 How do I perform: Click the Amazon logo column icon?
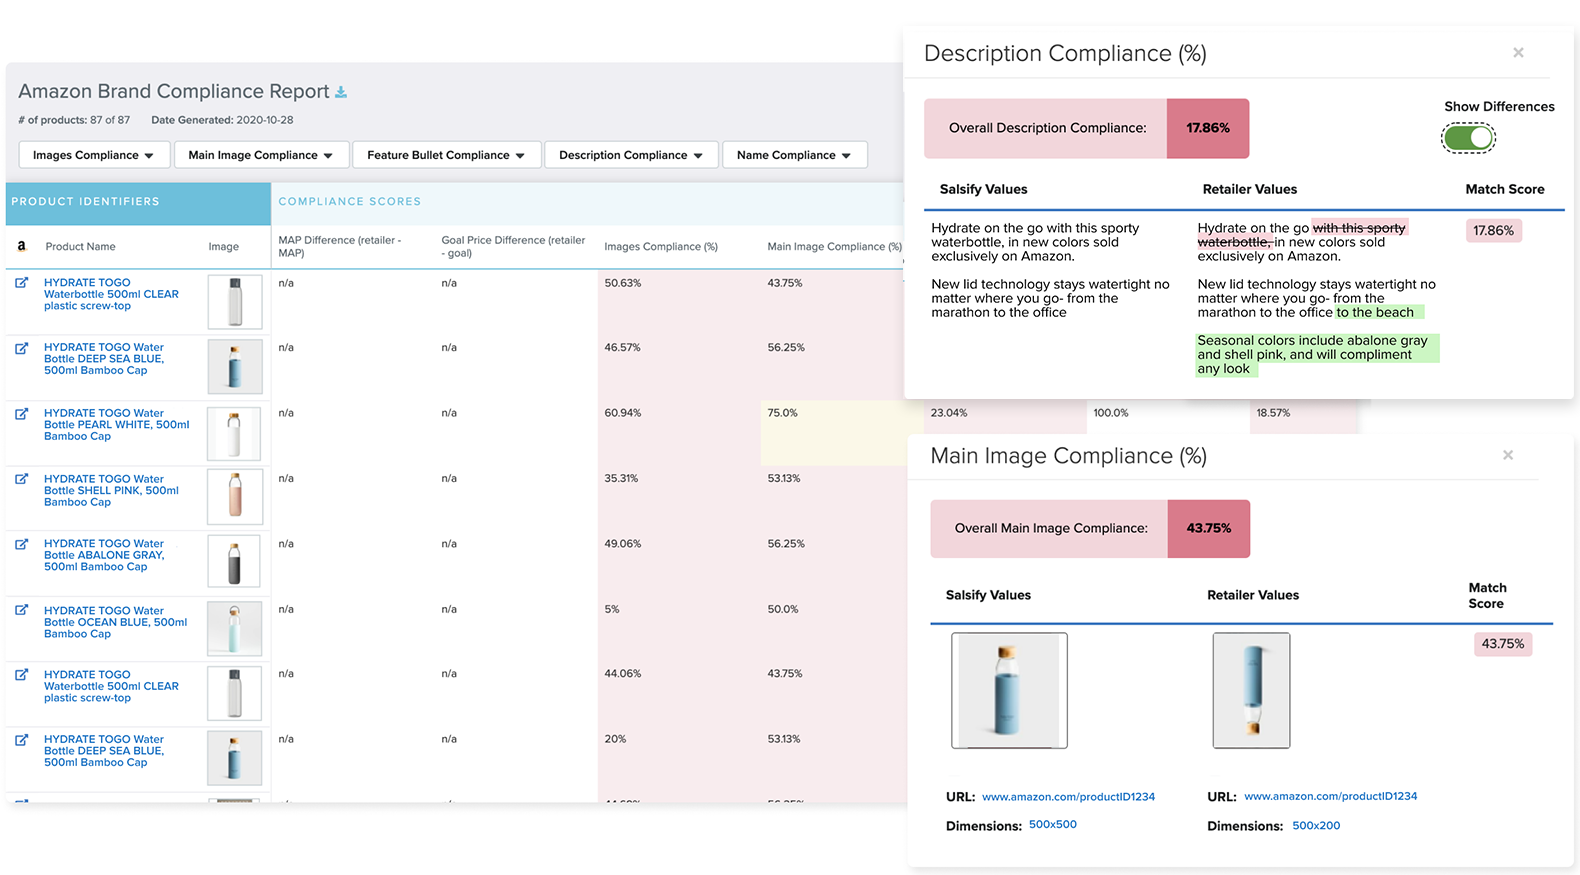[x=21, y=246]
